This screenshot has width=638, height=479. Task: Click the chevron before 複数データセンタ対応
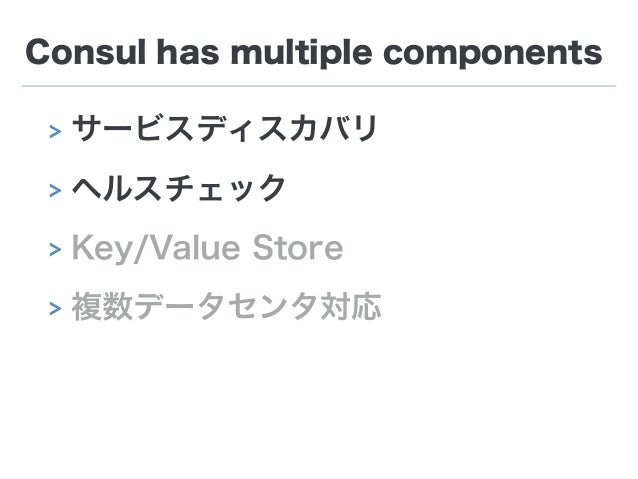point(55,308)
